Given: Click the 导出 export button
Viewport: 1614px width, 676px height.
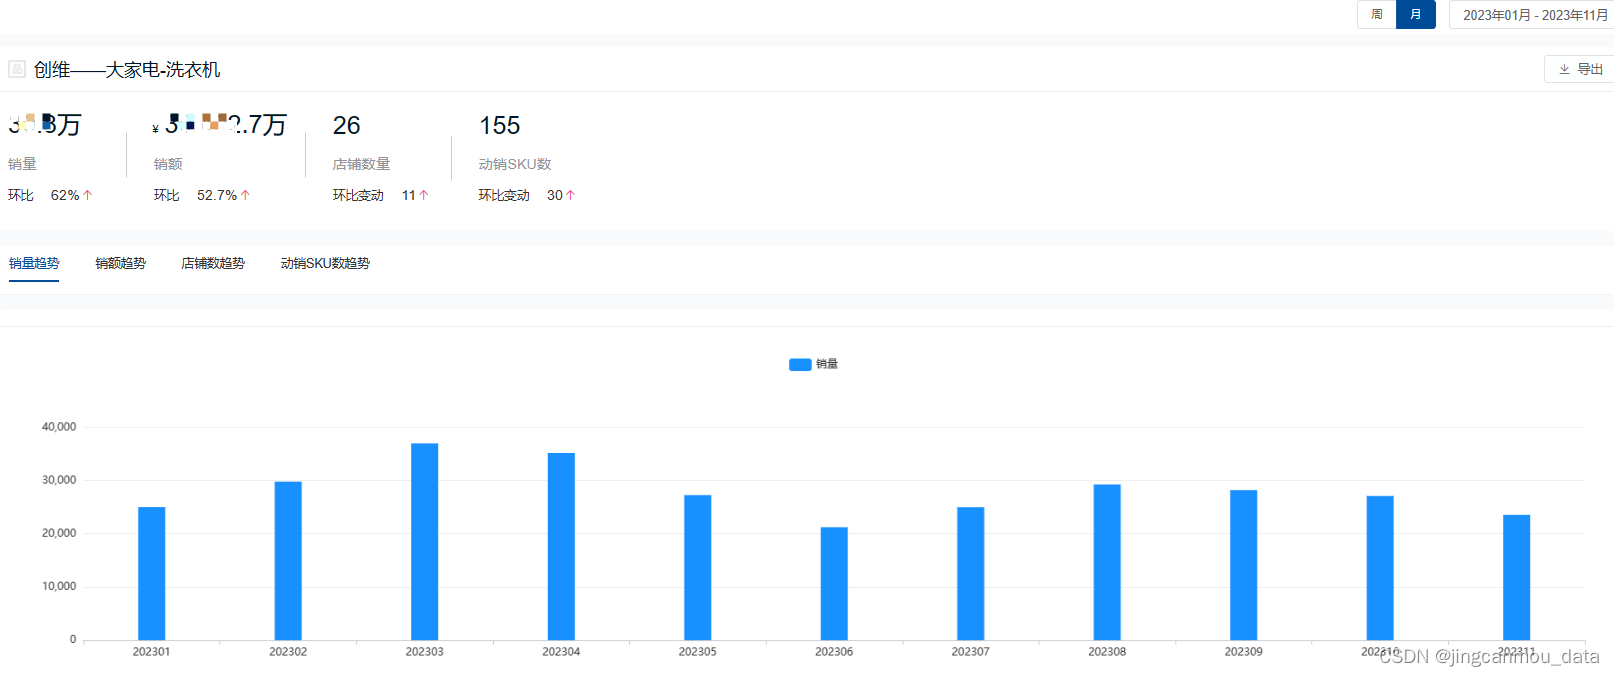Looking at the screenshot, I should coord(1580,69).
